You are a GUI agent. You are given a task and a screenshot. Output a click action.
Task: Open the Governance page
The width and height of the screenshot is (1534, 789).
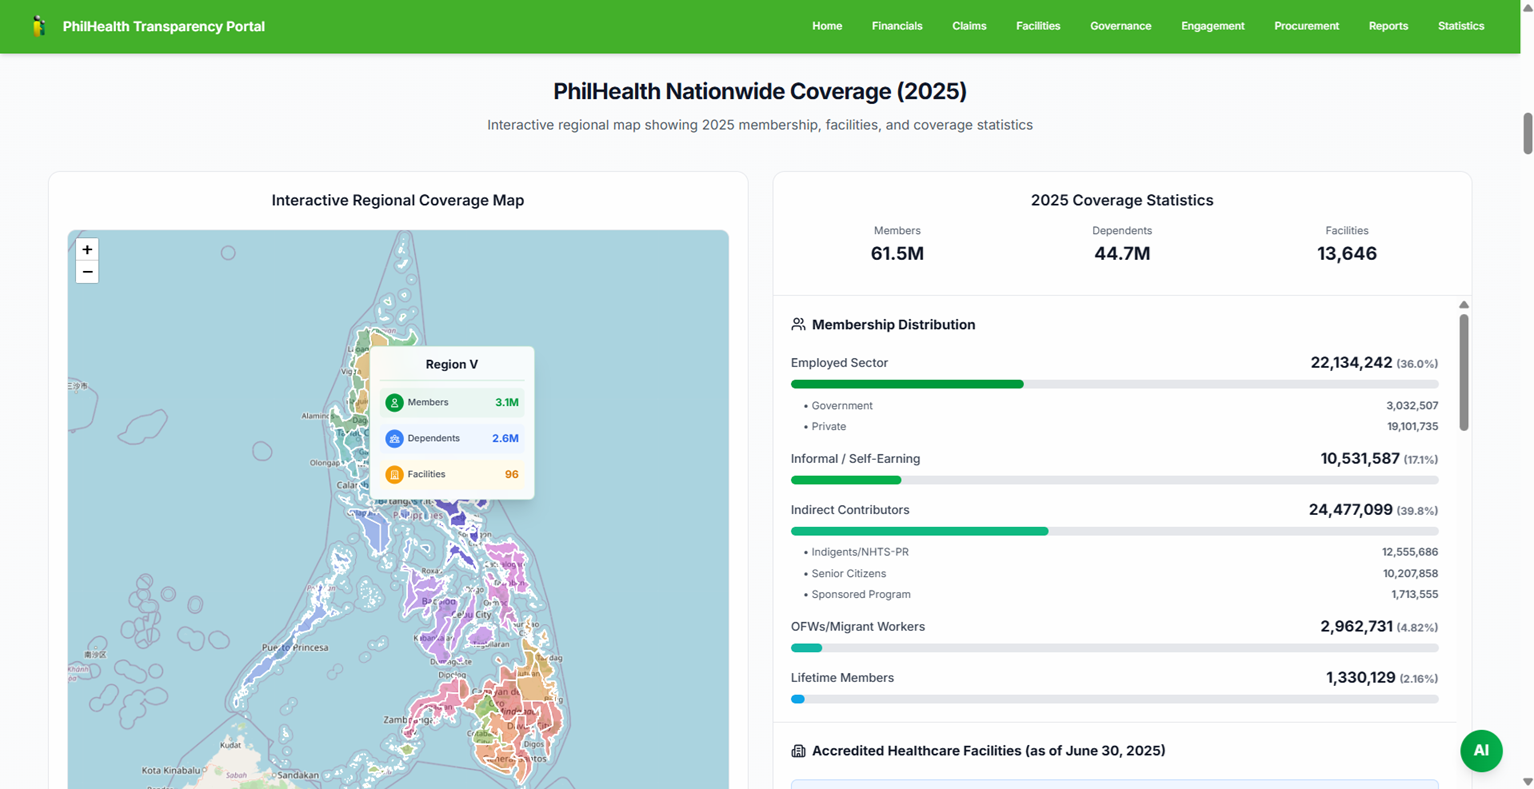tap(1120, 26)
